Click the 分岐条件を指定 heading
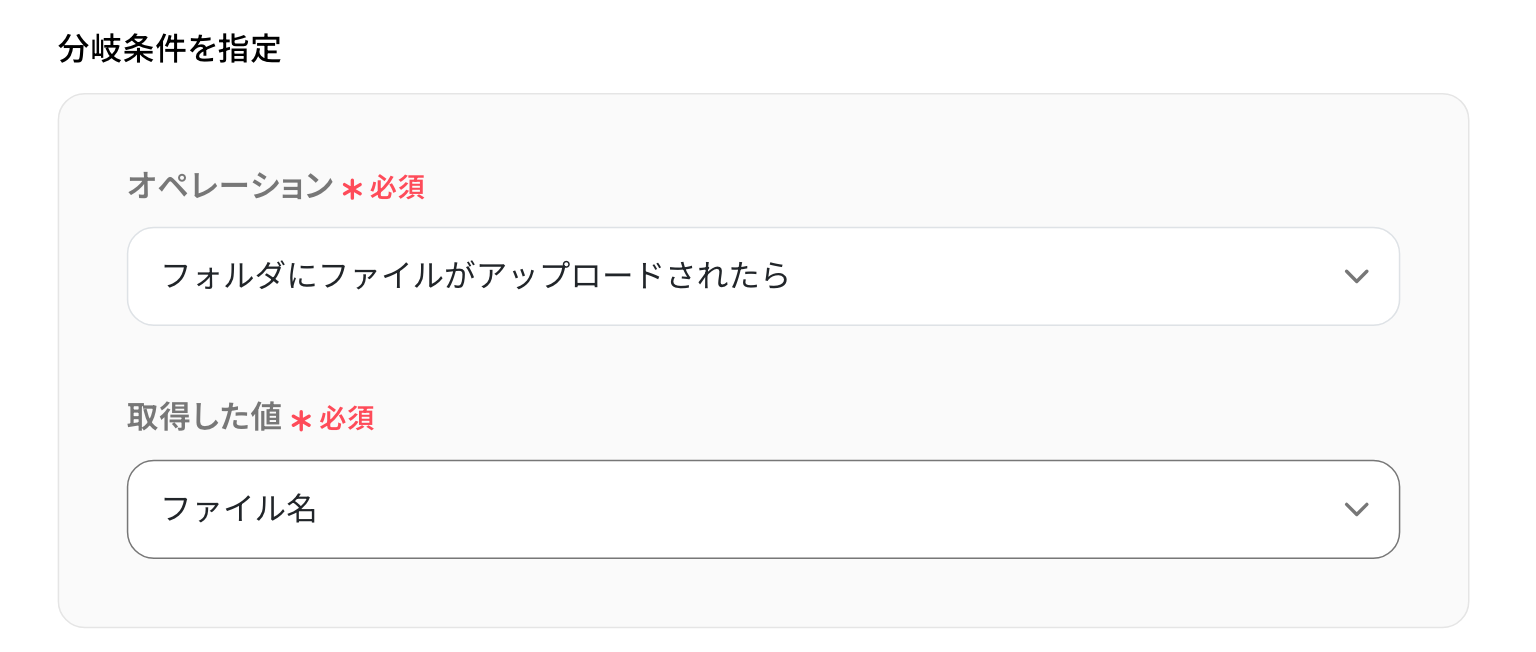Viewport: 1536px width, 652px height. [170, 50]
